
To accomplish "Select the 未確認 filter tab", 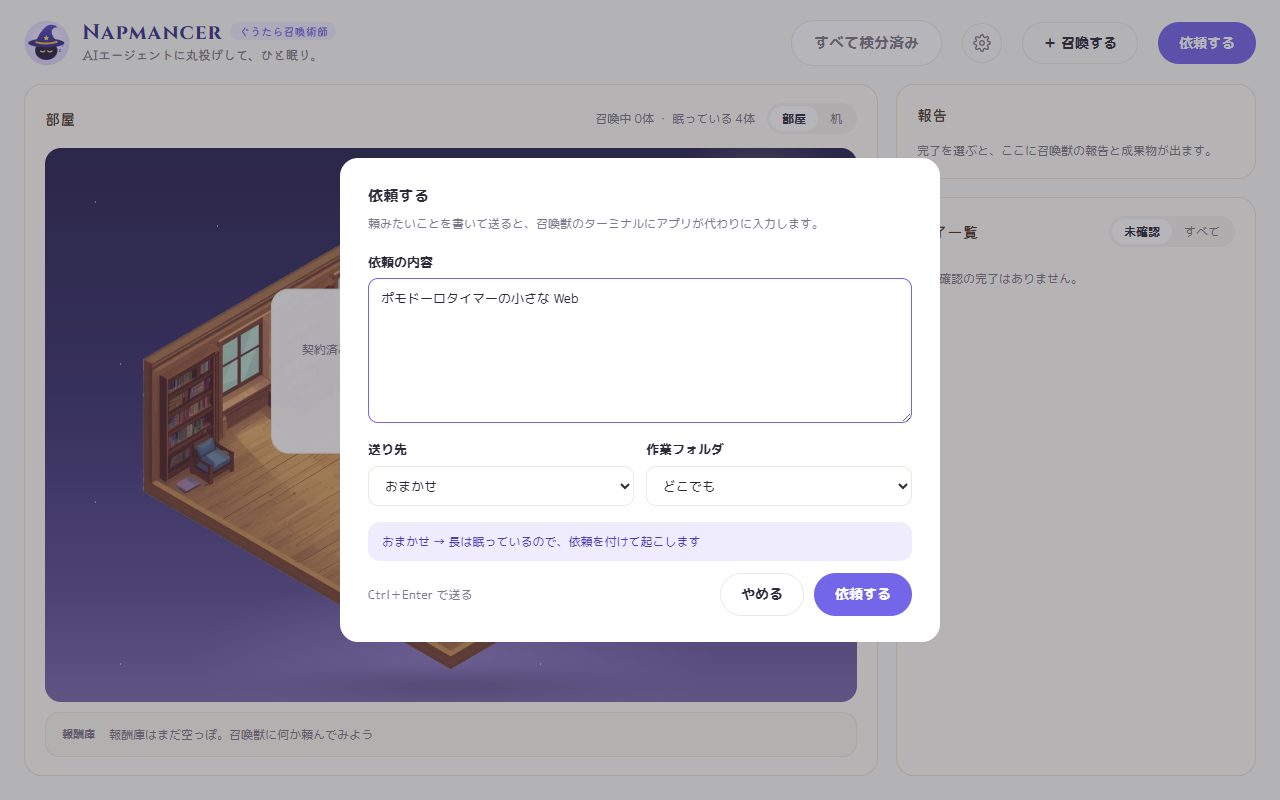I will coord(1142,231).
